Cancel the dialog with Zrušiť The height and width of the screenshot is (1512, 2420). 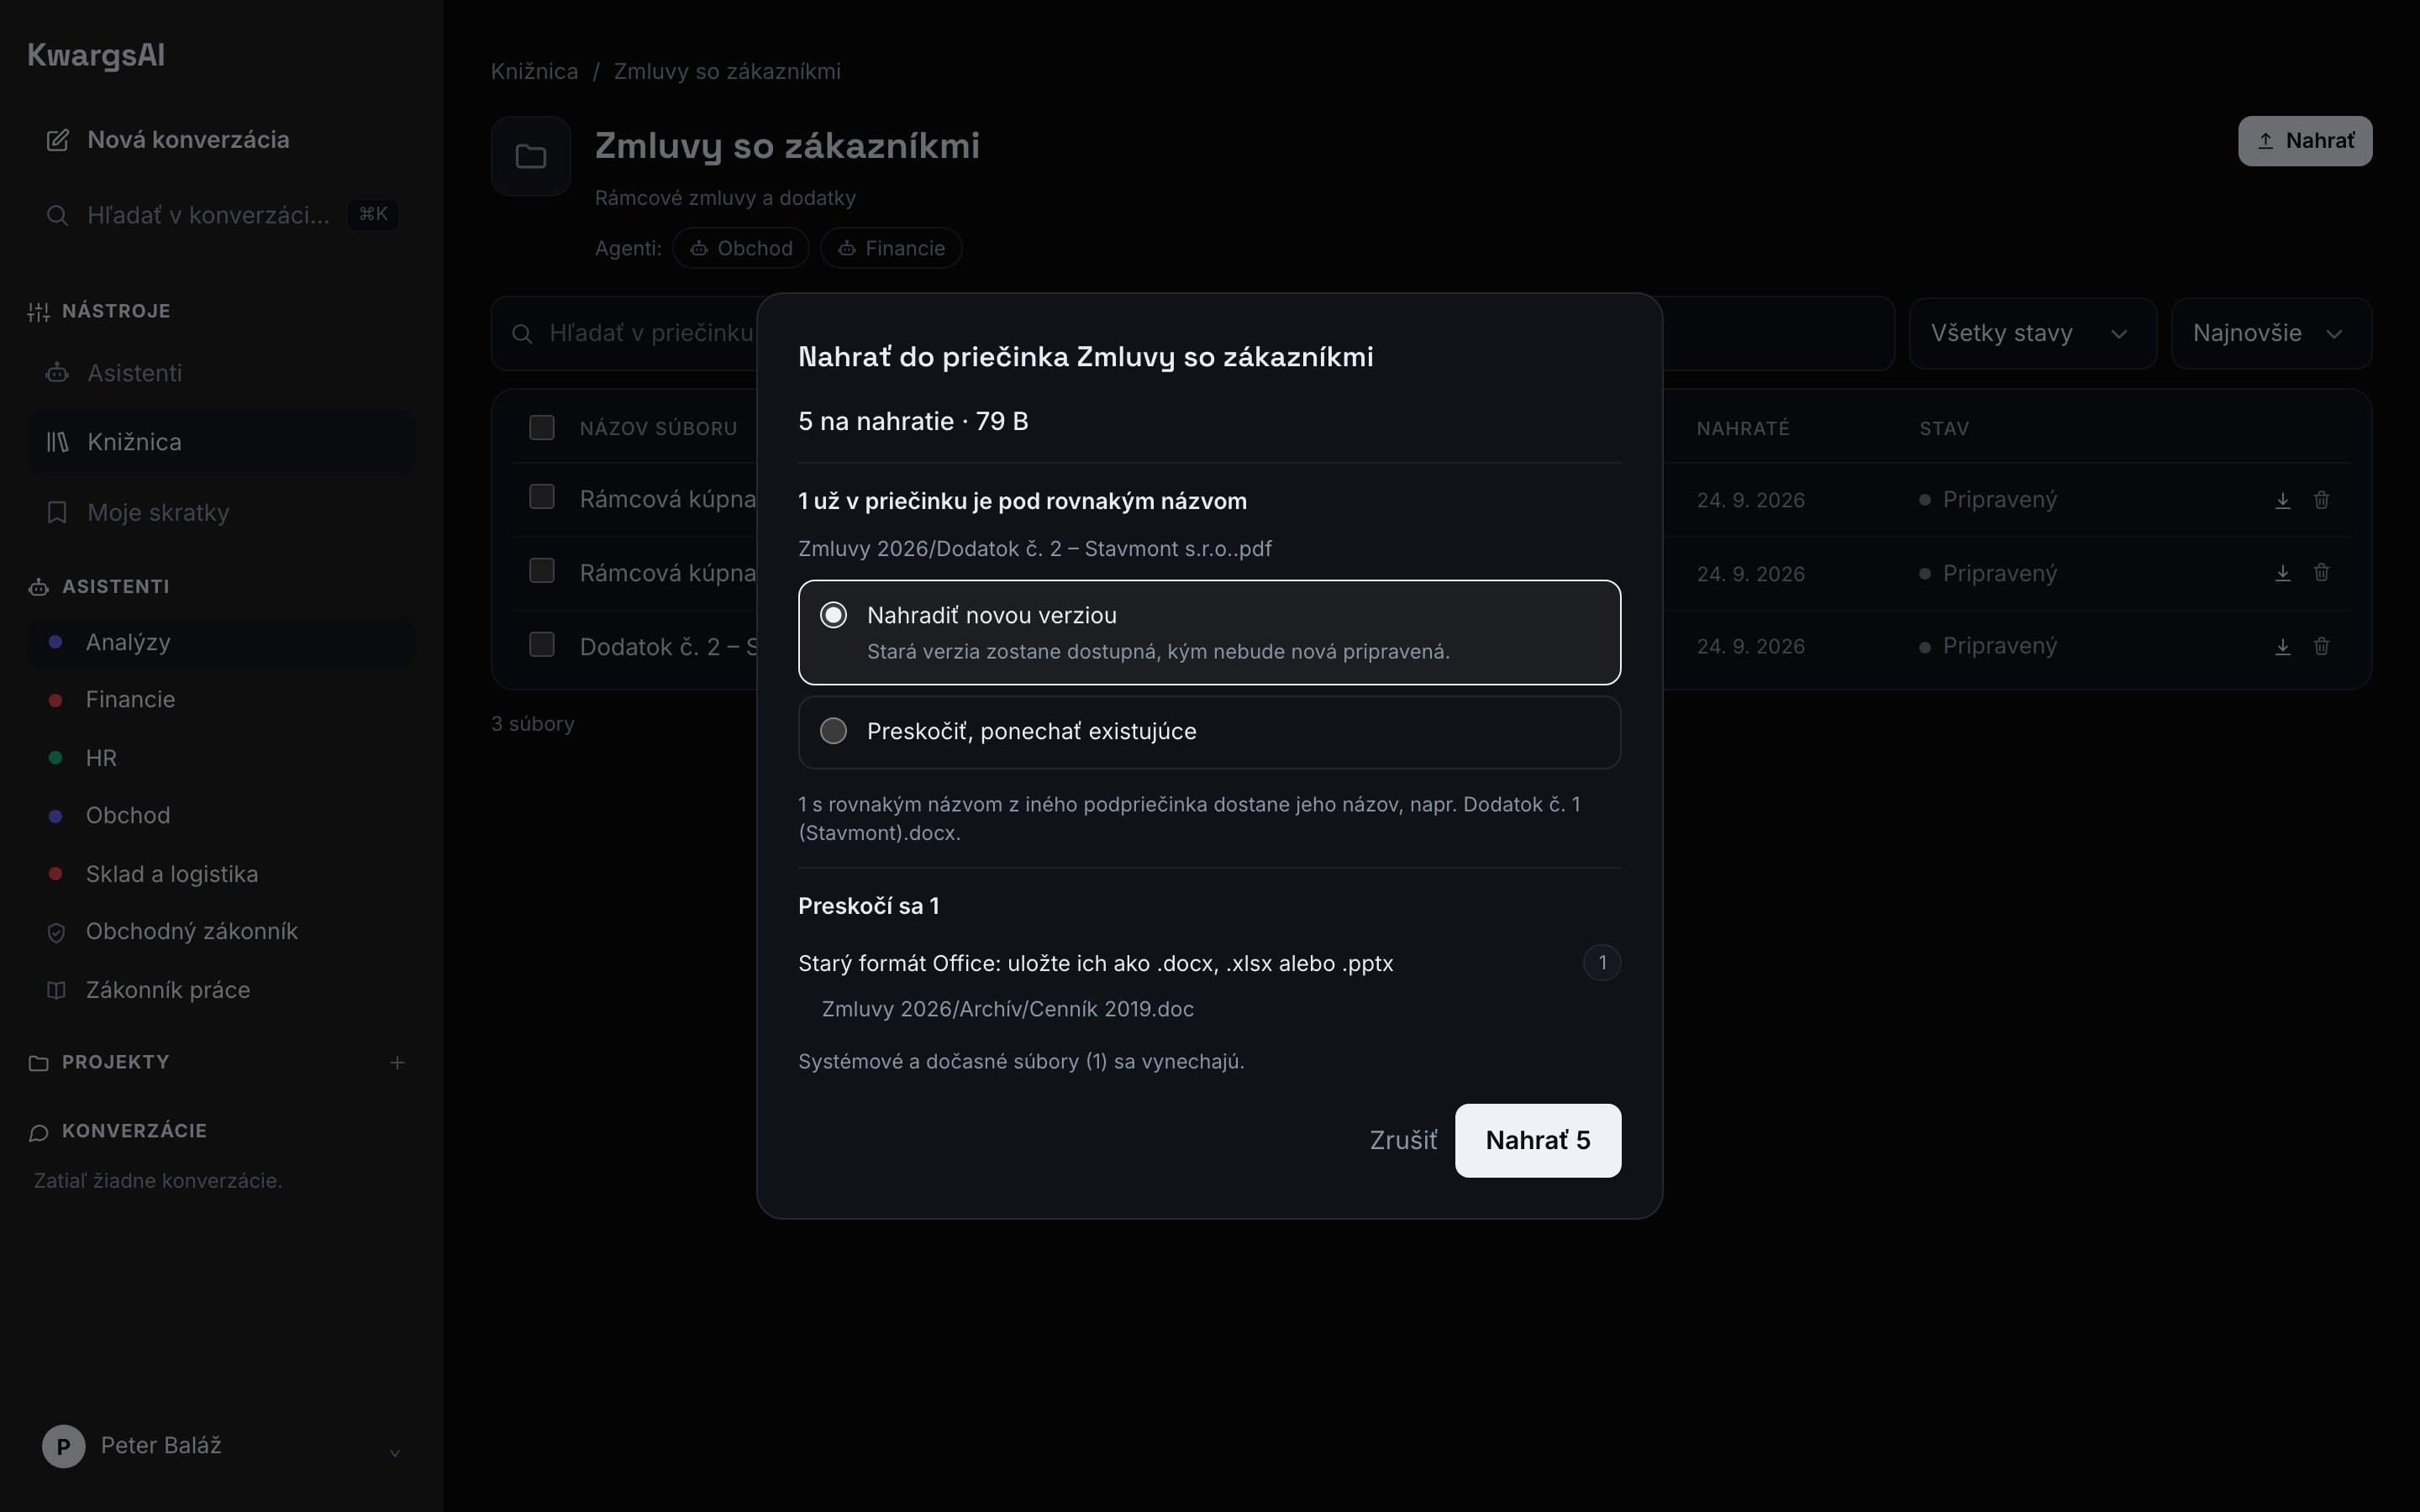point(1403,1140)
